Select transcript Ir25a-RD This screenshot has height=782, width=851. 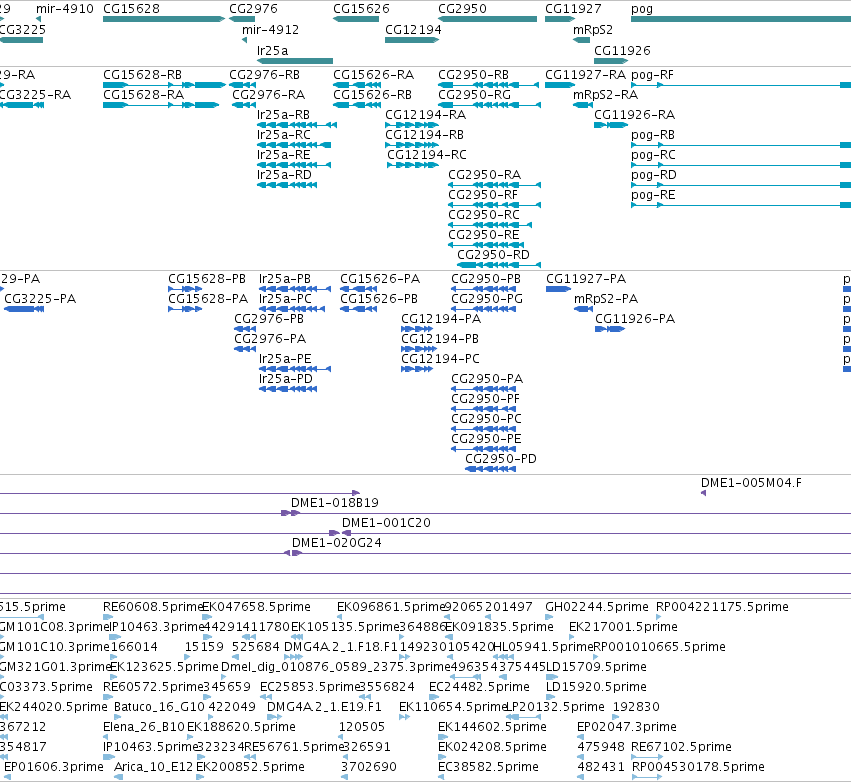click(287, 185)
